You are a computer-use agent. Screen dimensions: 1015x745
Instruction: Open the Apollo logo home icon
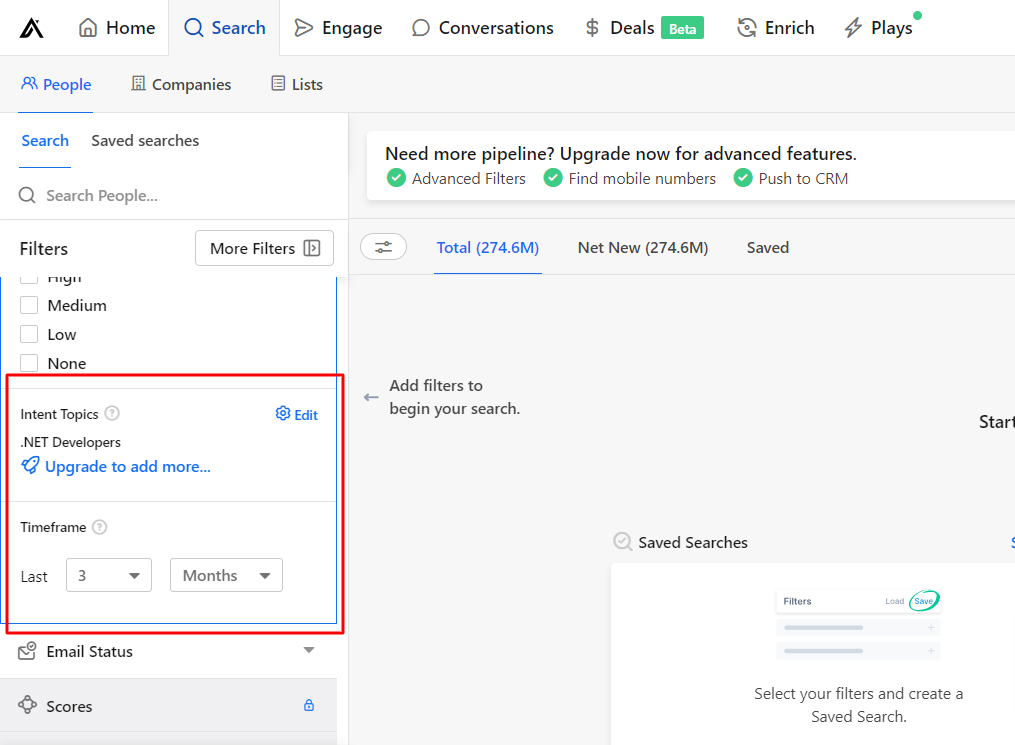point(31,27)
